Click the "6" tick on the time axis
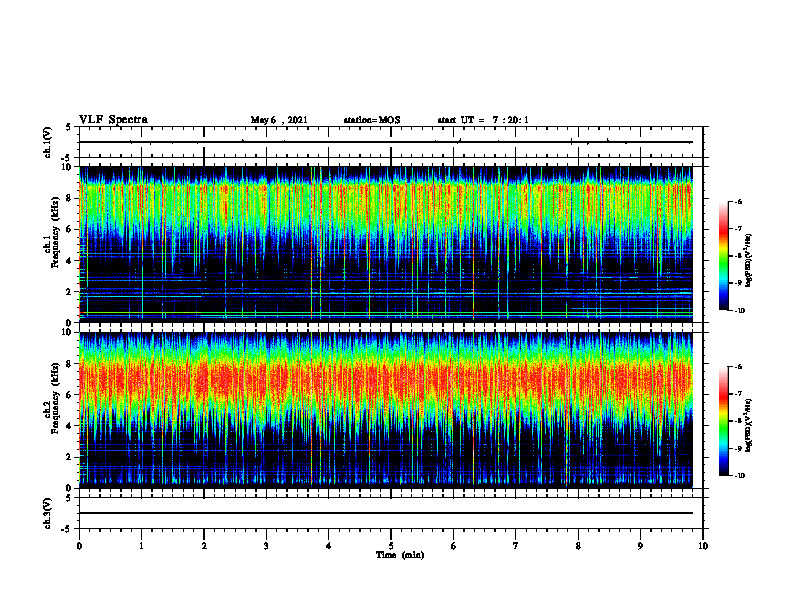Viewport: 792px width, 612px height. click(x=454, y=546)
